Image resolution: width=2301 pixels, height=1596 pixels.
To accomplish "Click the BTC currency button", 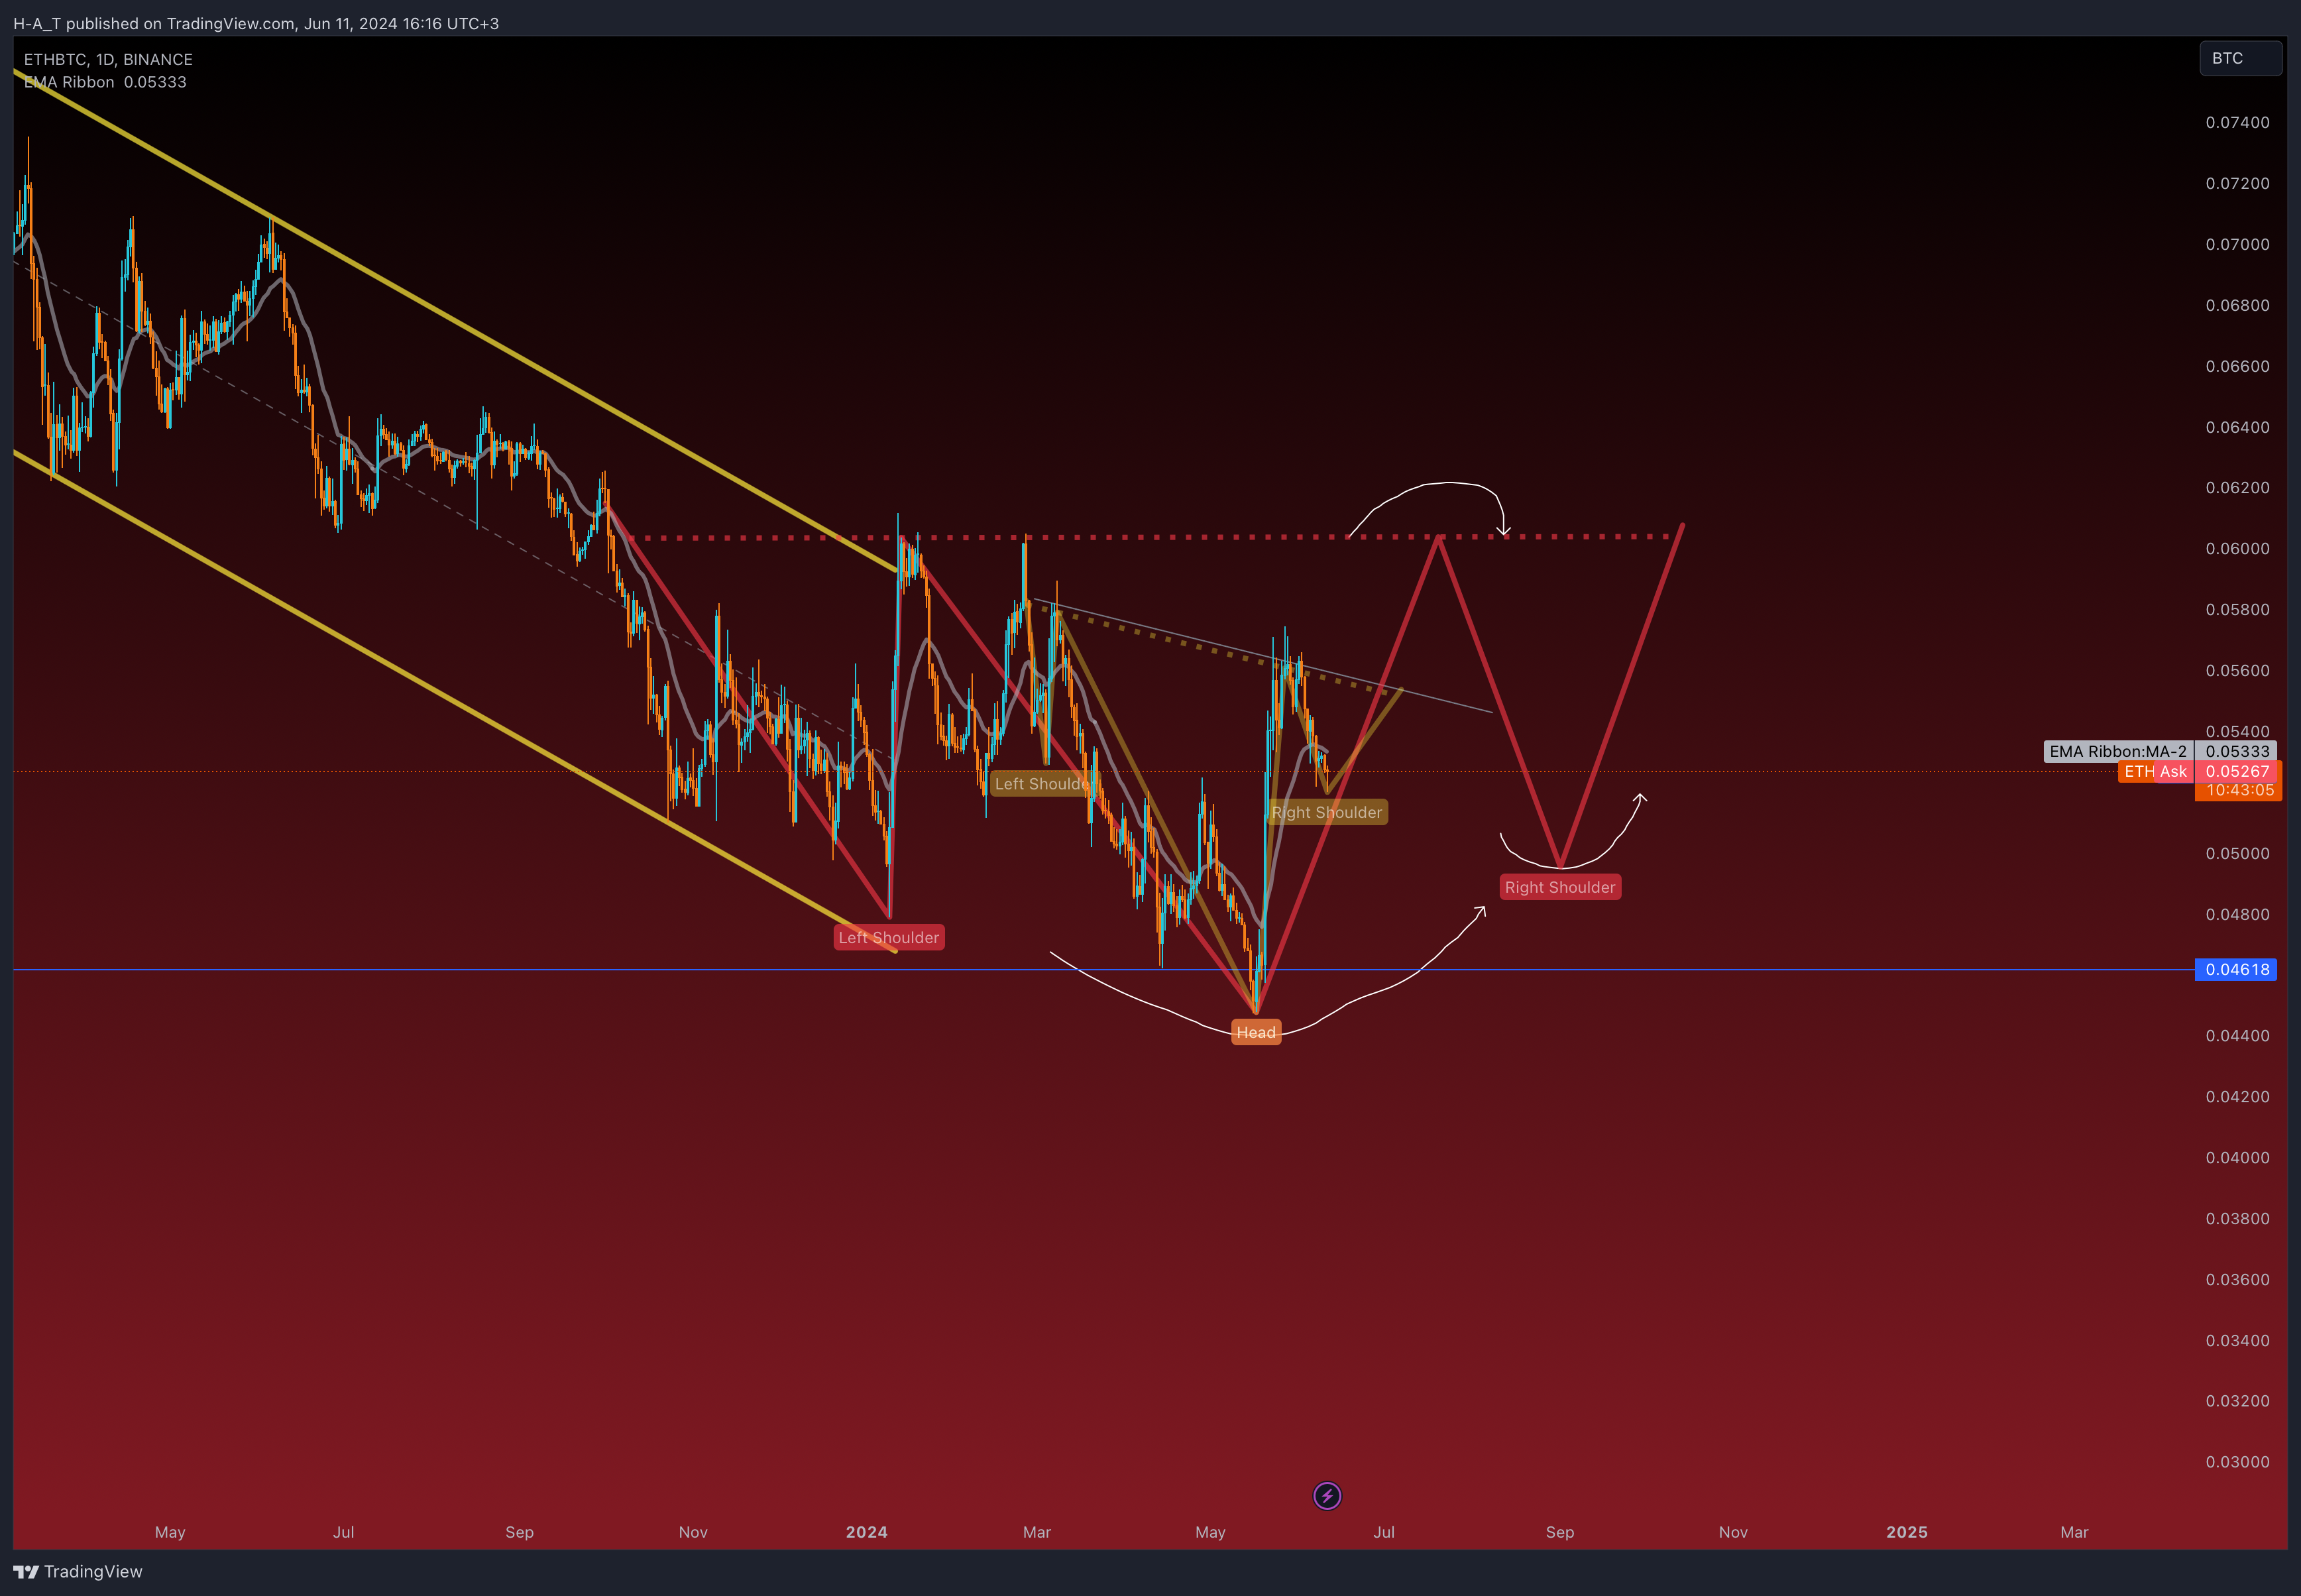I will pyautogui.click(x=2240, y=58).
